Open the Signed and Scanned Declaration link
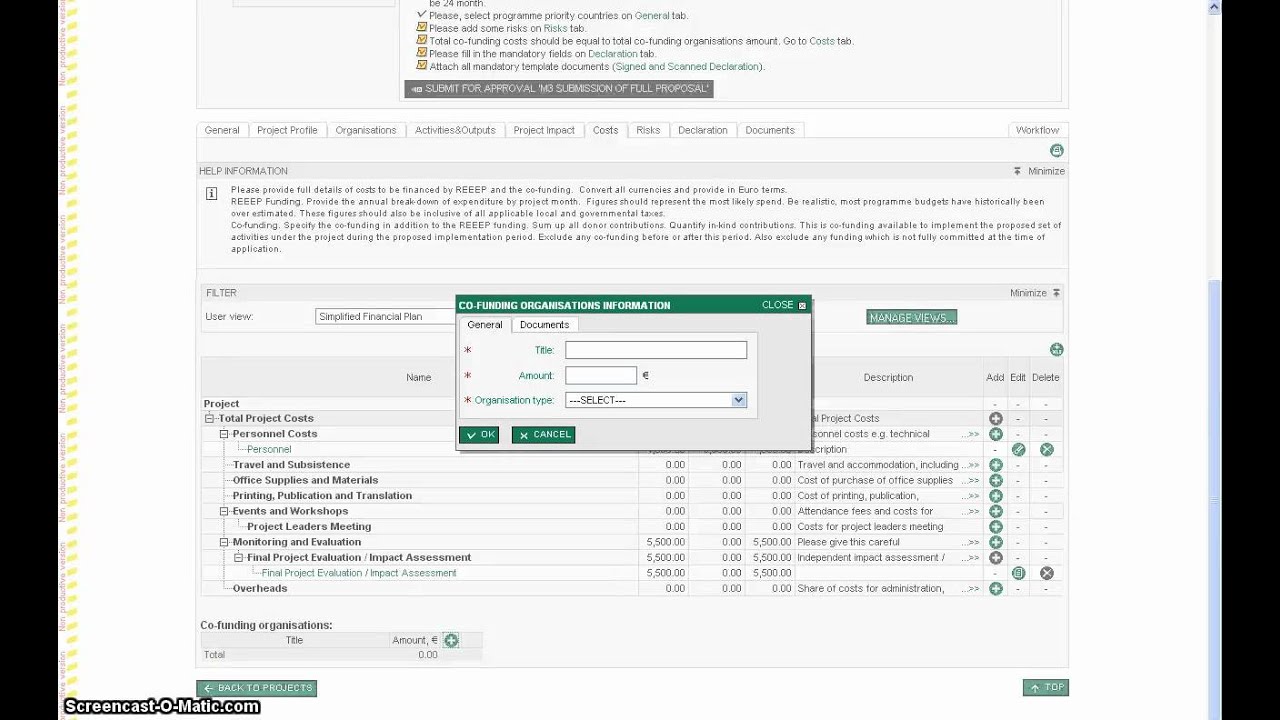Screen dimensions: 1280x720 687,67
